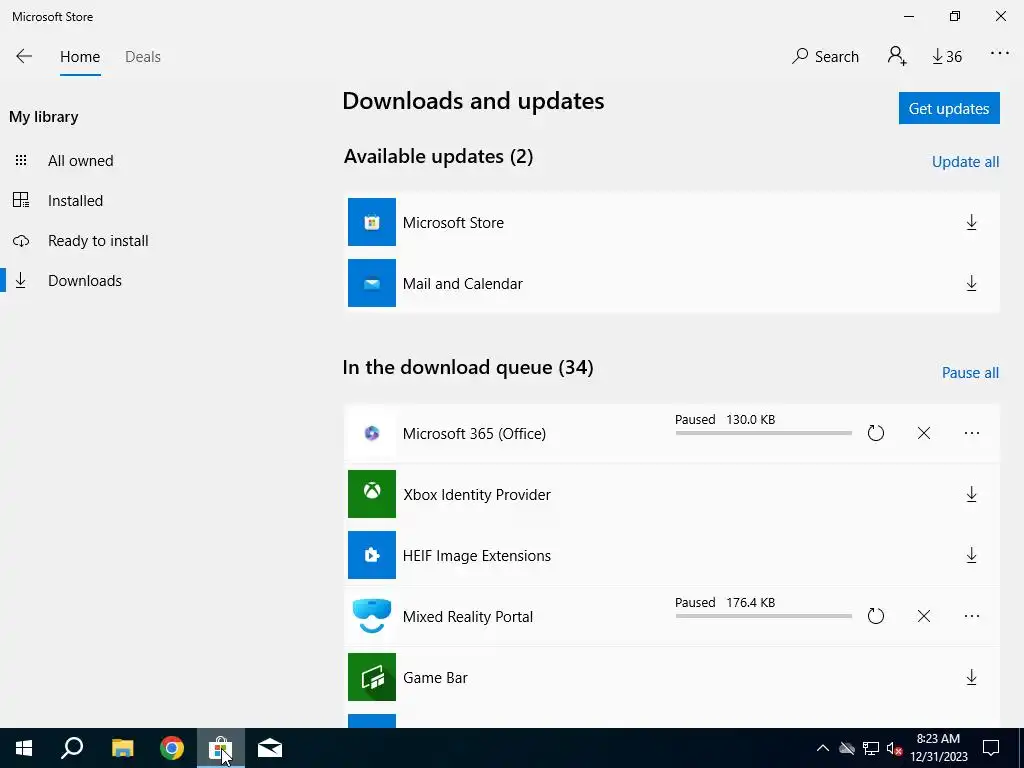1024x768 pixels.
Task: Click the Mixed Reality Portal headset icon
Action: 372,616
